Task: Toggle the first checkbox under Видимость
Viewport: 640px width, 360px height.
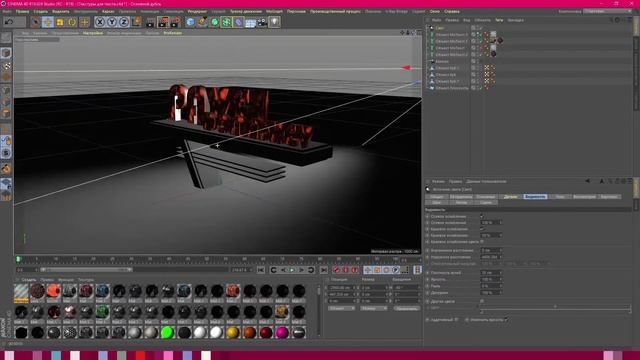Action: coord(482,216)
